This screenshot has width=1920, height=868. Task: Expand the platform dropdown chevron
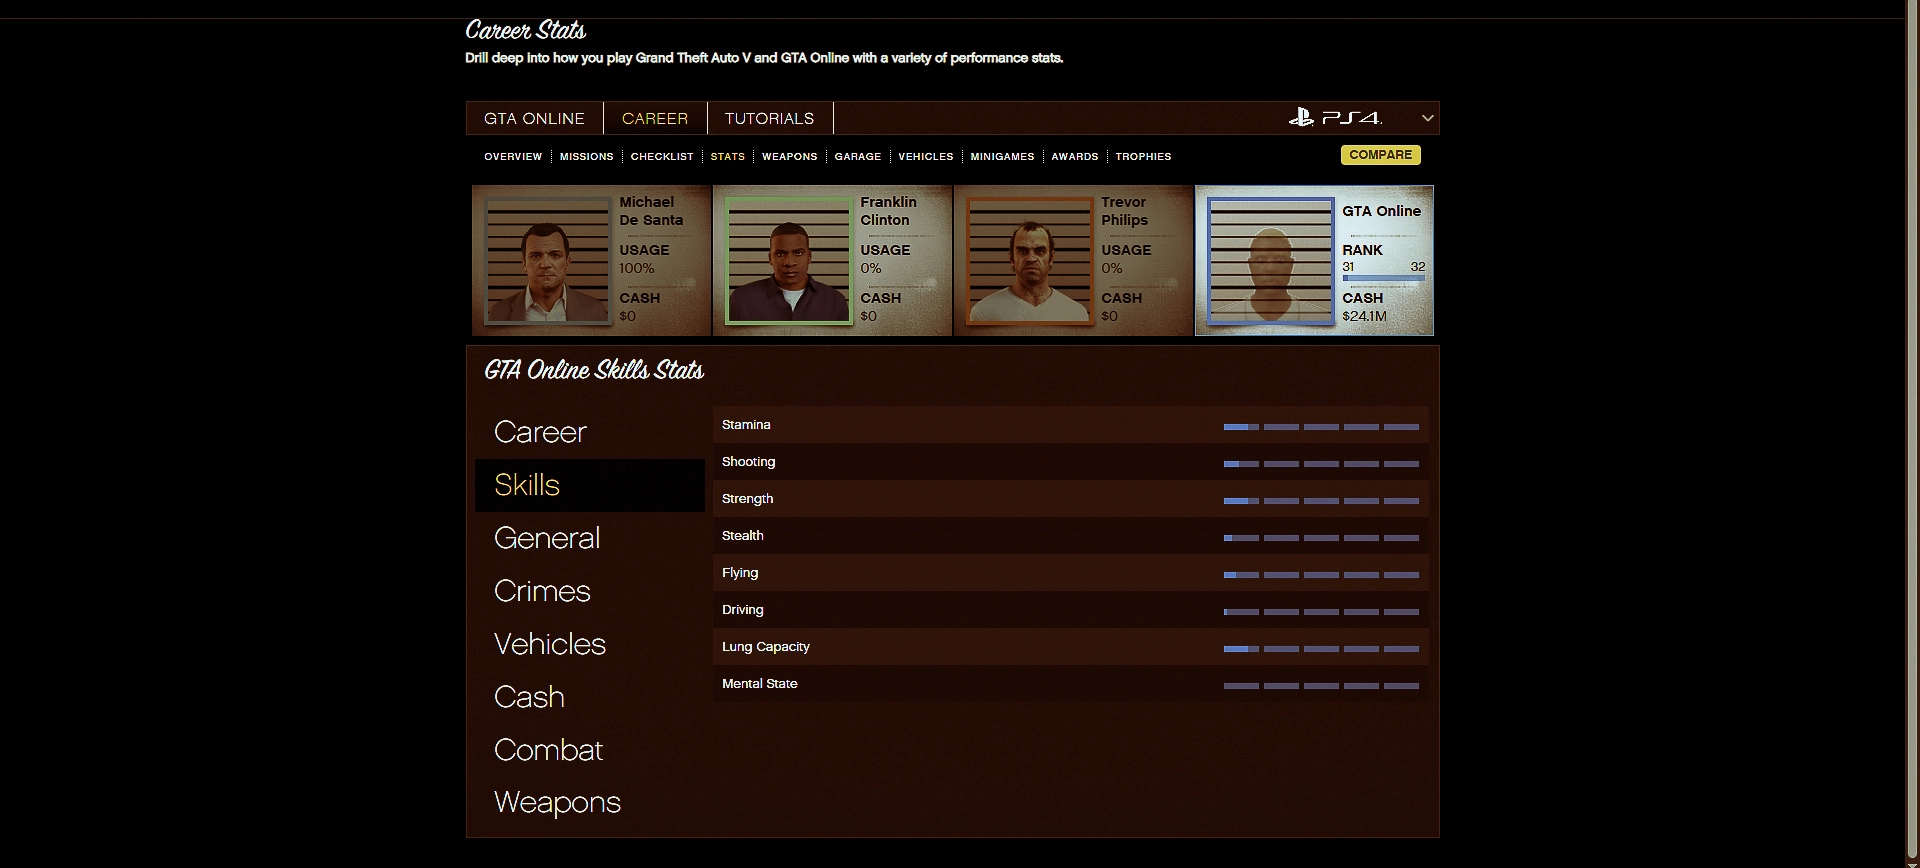click(x=1428, y=118)
